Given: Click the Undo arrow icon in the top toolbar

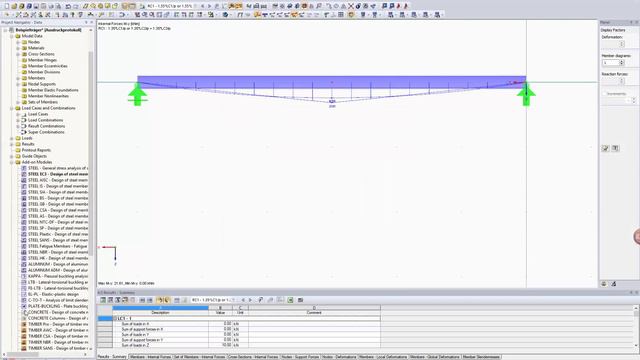Looking at the screenshot, I should 68,6.
